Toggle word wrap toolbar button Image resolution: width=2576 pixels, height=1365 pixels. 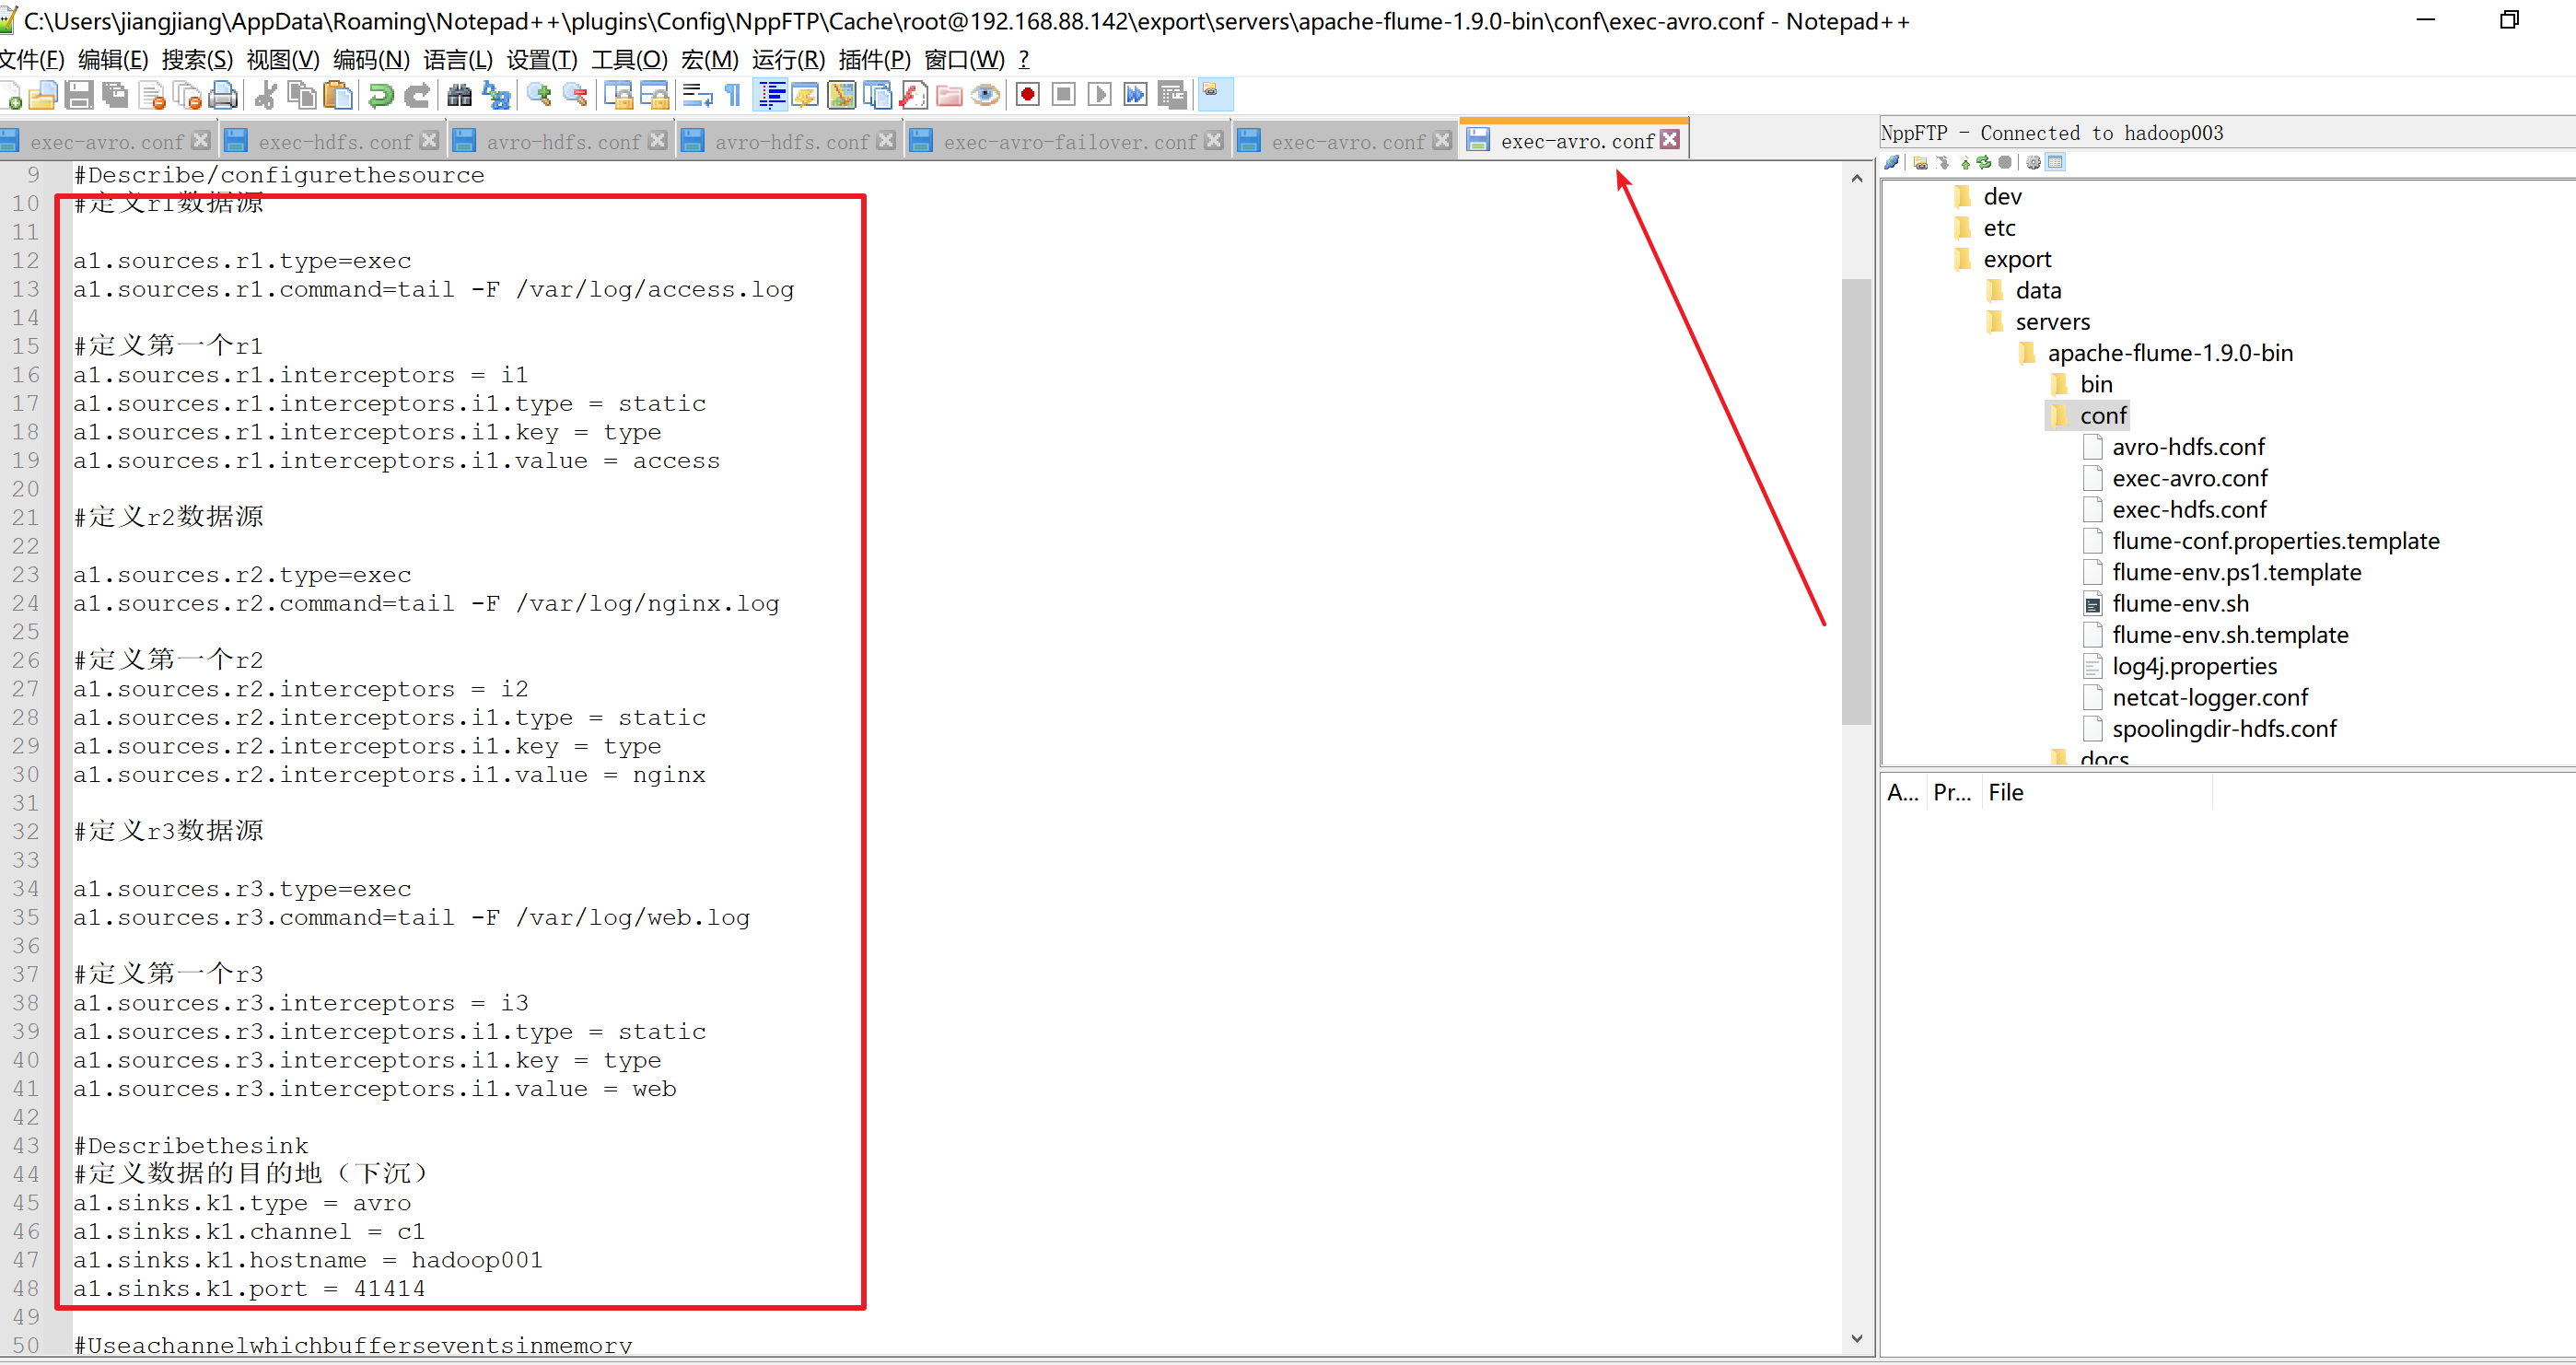(x=697, y=96)
